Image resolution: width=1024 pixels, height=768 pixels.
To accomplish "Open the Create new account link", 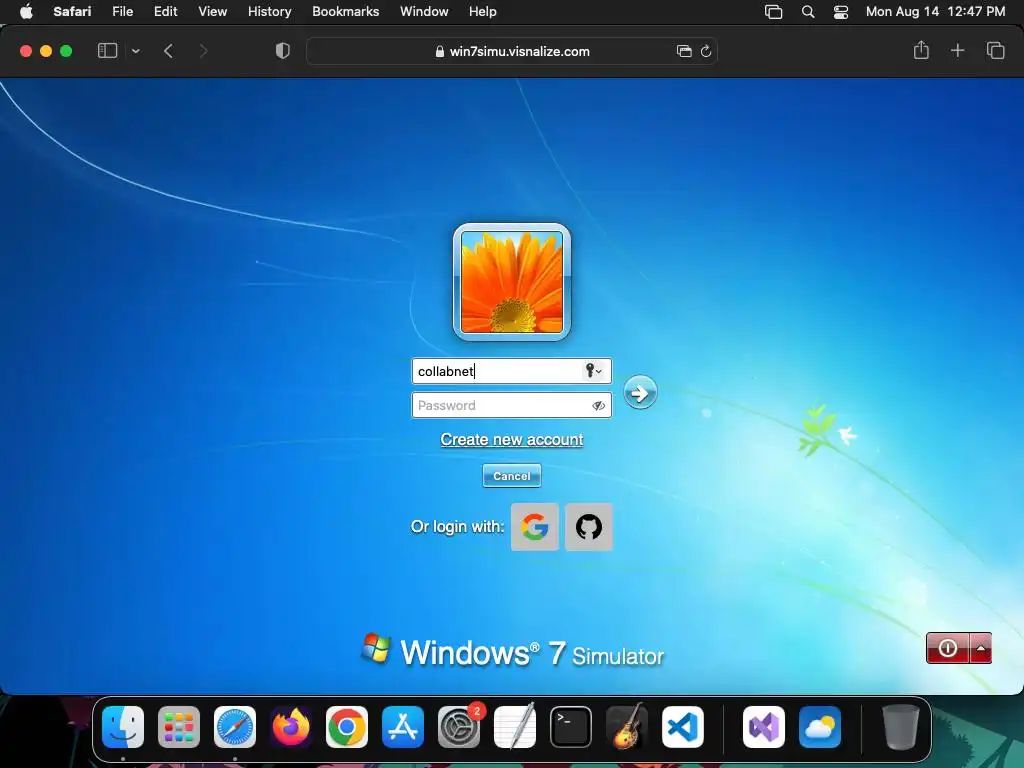I will pyautogui.click(x=511, y=440).
